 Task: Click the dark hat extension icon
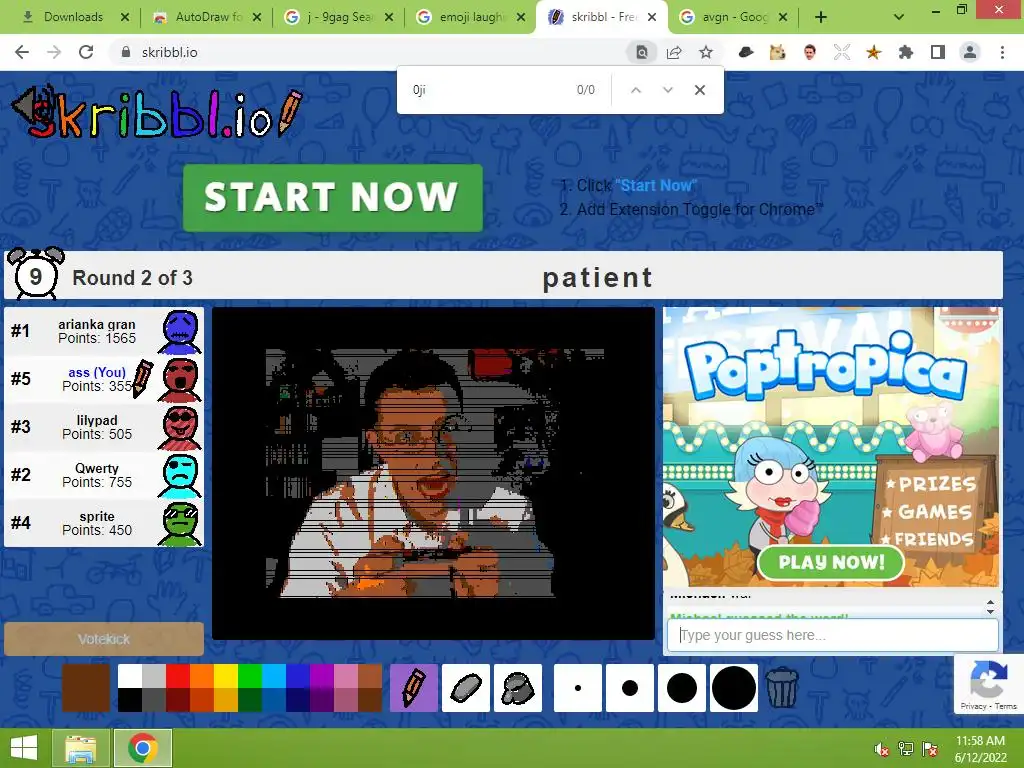[x=745, y=52]
